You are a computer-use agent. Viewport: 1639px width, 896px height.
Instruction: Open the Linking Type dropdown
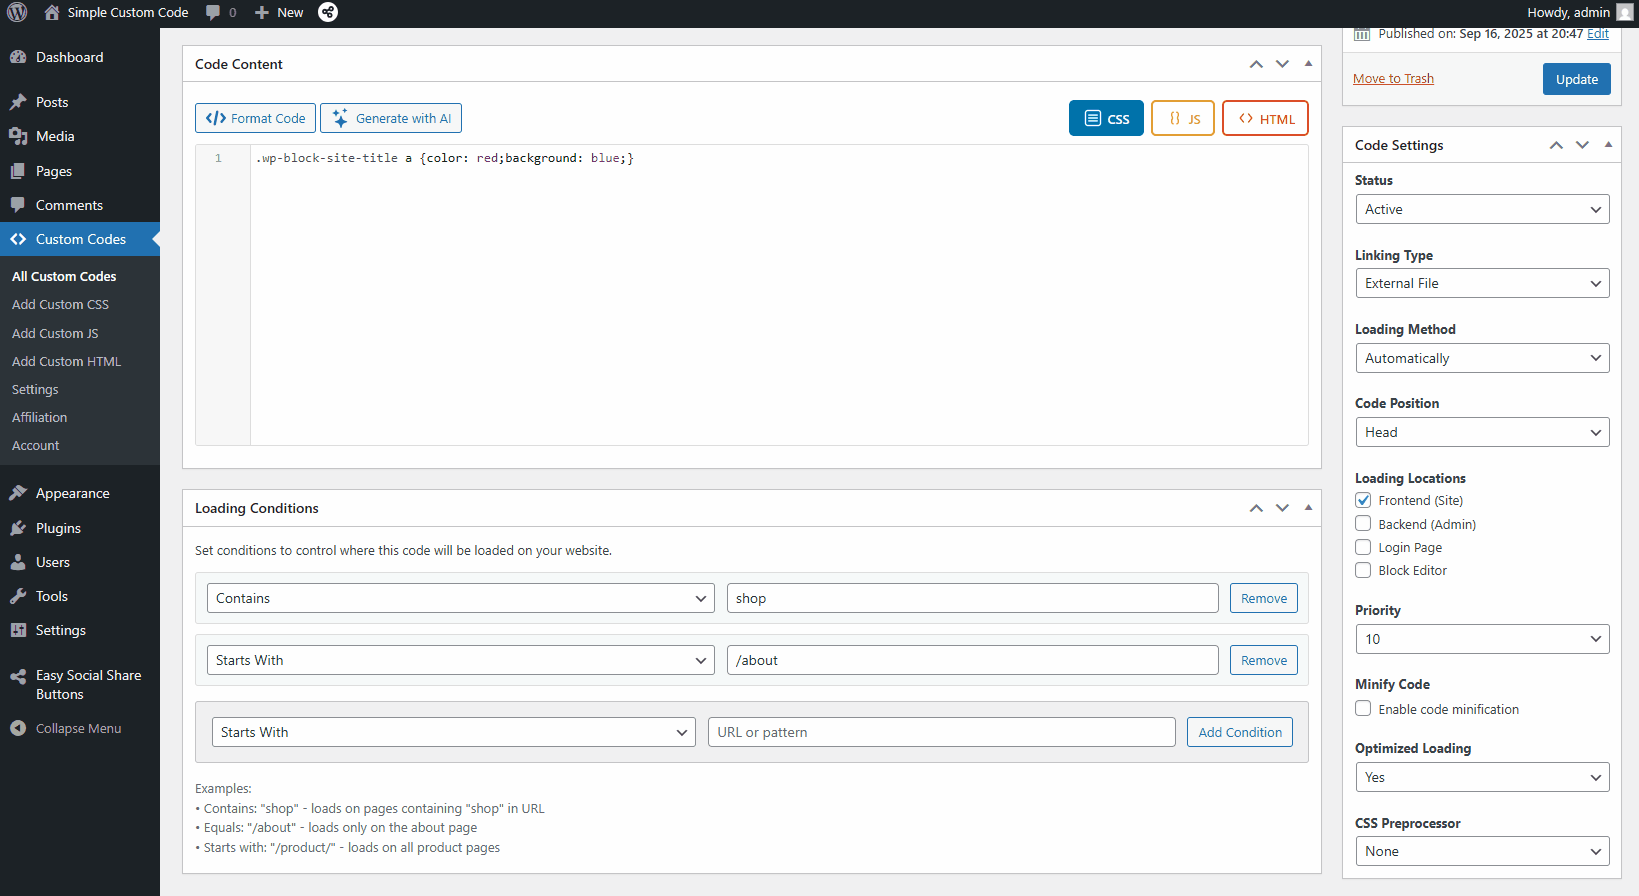[x=1482, y=283]
